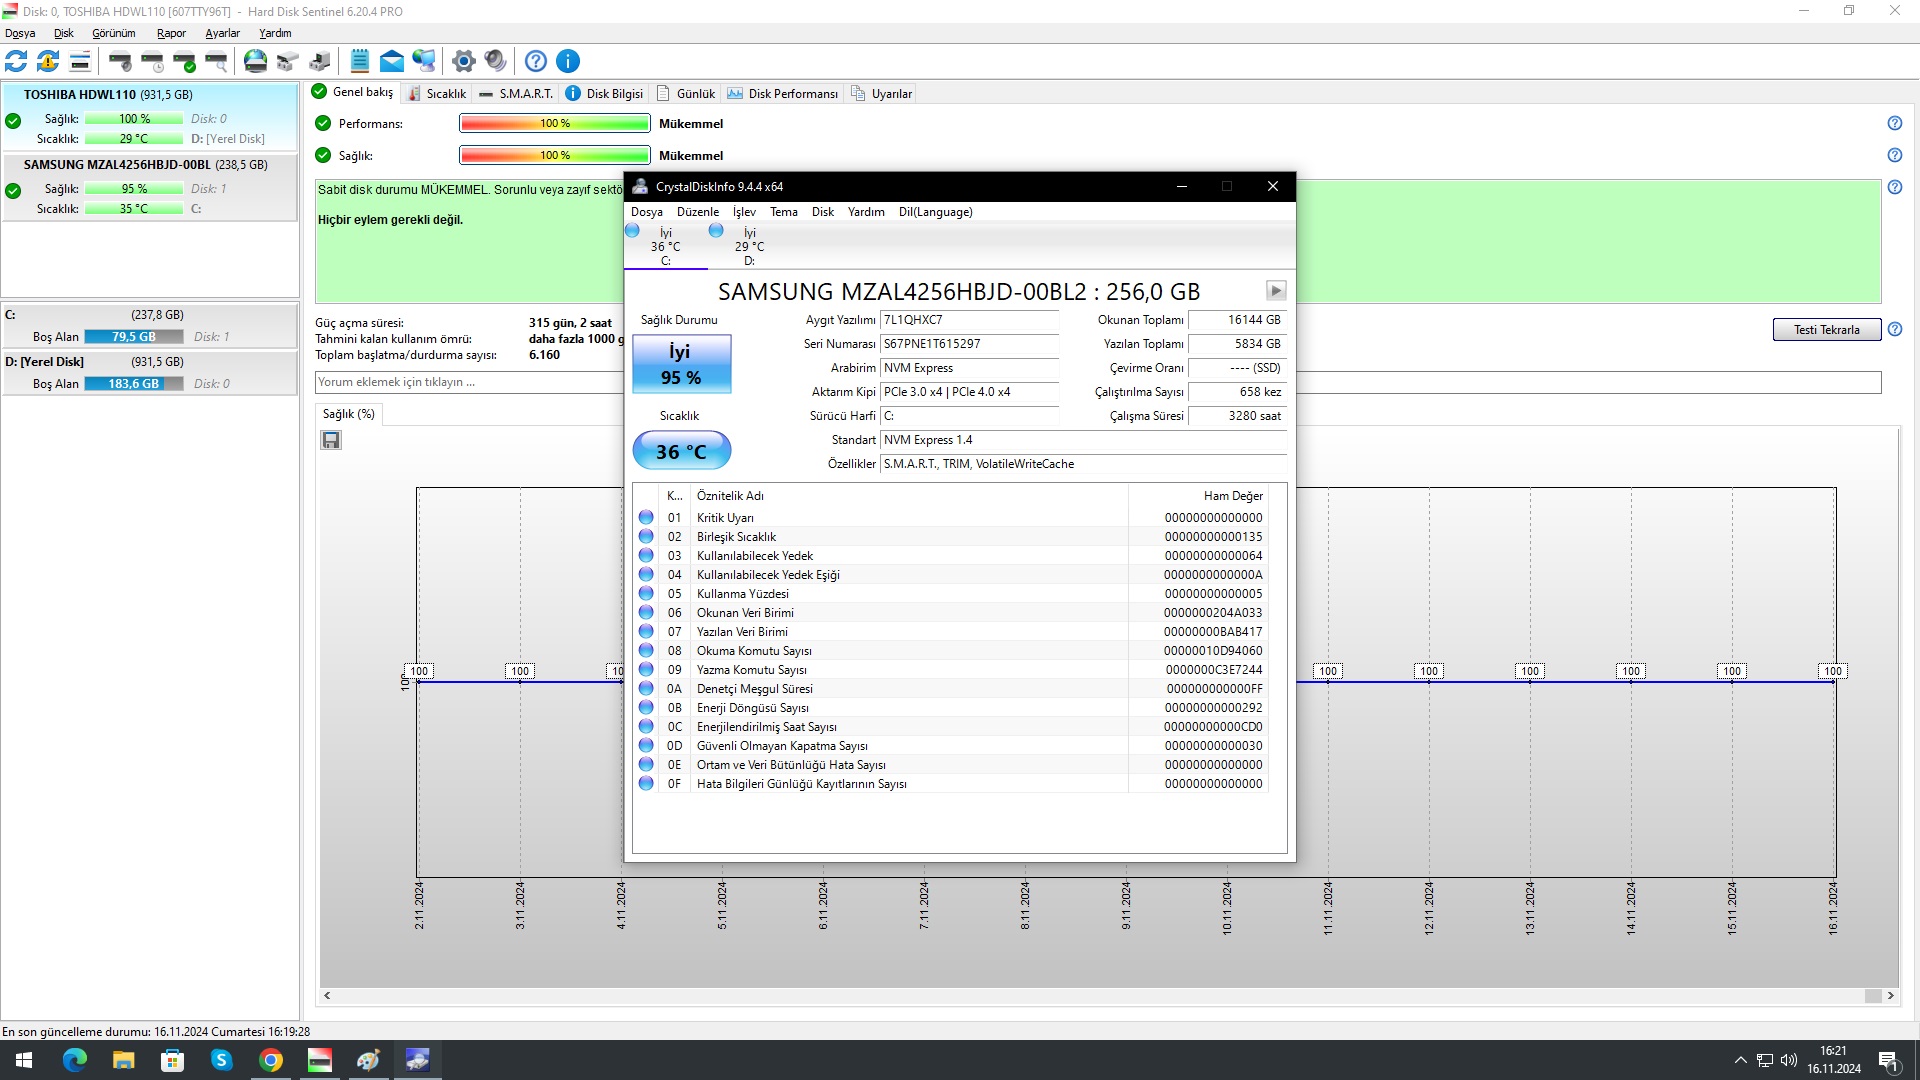Click the İyi 95 % health status box
This screenshot has width=1920, height=1080.
click(x=681, y=364)
